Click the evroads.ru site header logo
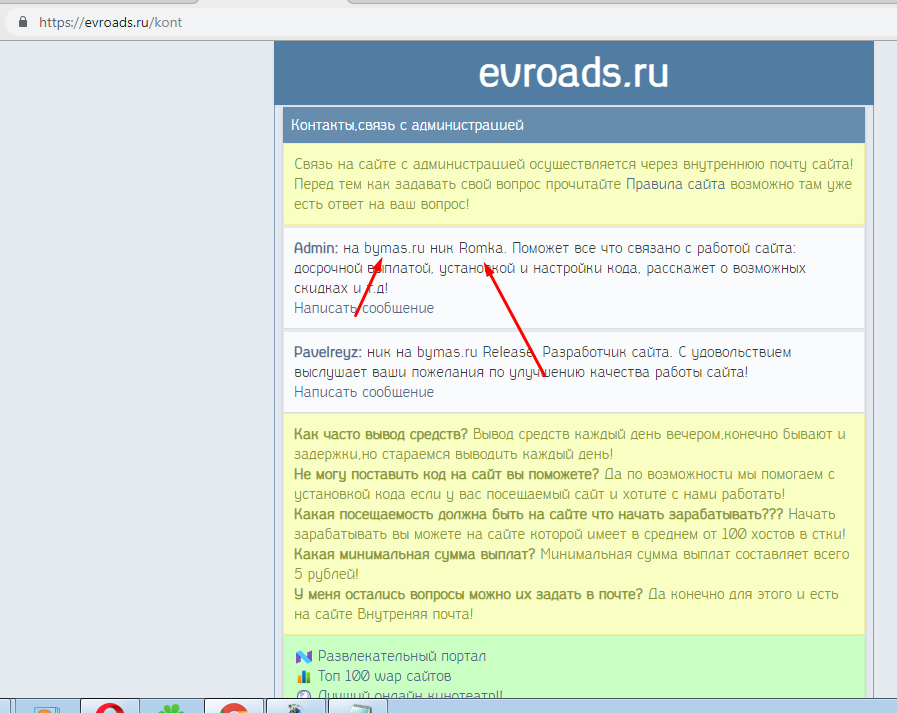Viewport: 897px width, 713px height. 573,73
